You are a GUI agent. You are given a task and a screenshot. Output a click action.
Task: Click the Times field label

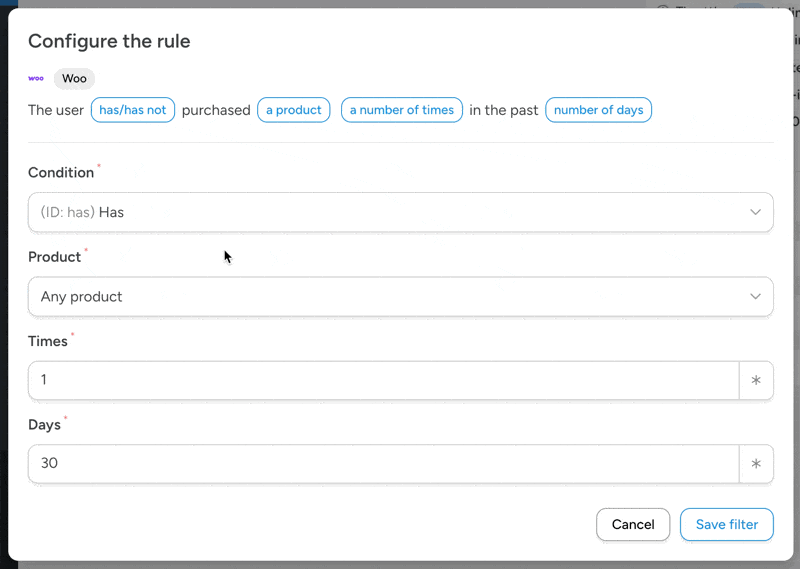[x=47, y=341]
